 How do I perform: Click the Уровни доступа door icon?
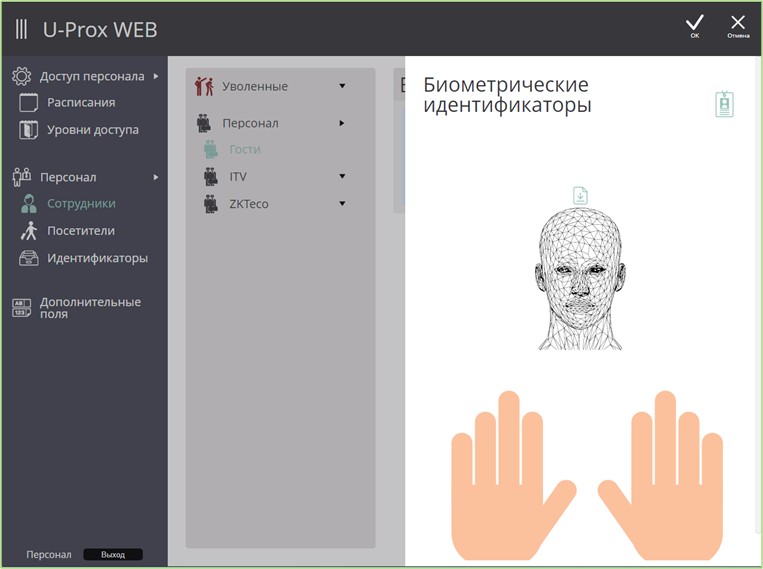[x=28, y=130]
